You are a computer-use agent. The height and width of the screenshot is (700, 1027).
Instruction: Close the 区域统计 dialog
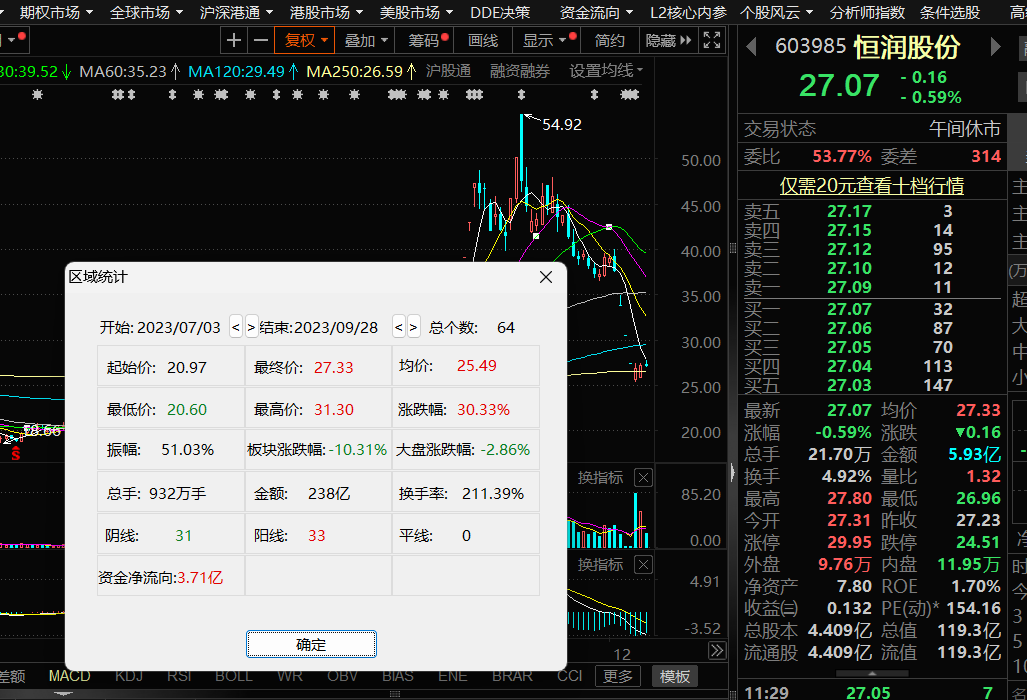(546, 277)
